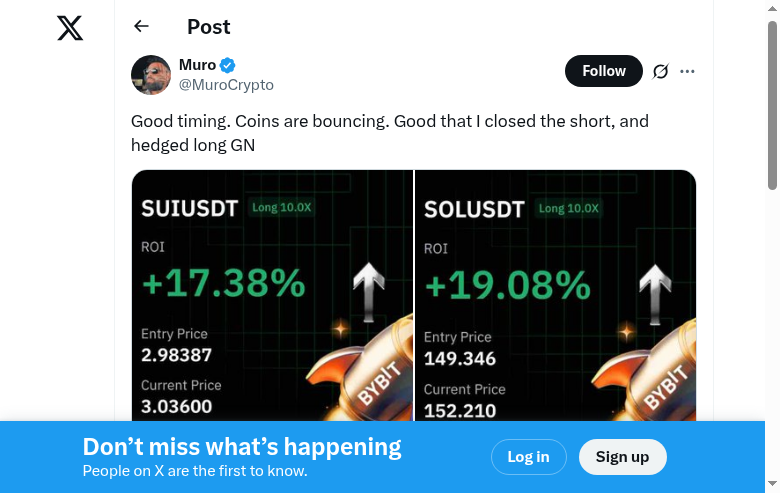Viewport: 780px width, 493px height.
Task: Open the SUIUSDT trade image
Action: click(x=272, y=300)
